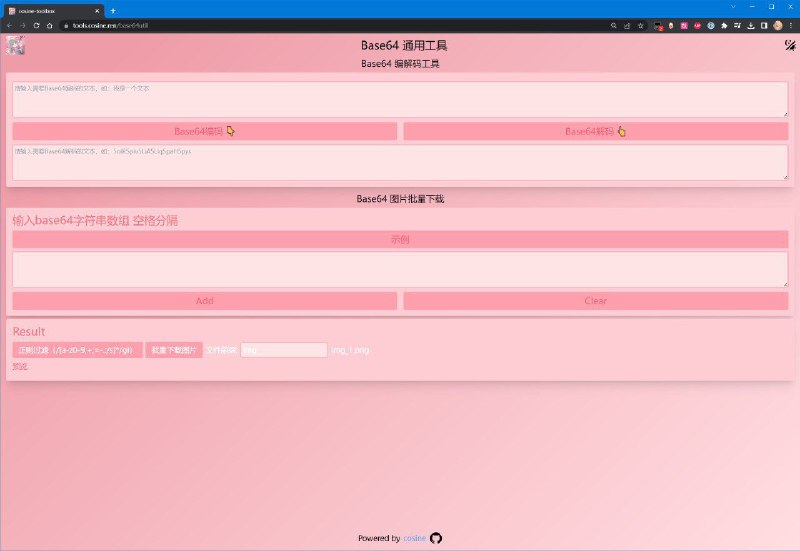Toggle the theme icon at the page's top-right
The width and height of the screenshot is (800, 551).
pos(789,45)
